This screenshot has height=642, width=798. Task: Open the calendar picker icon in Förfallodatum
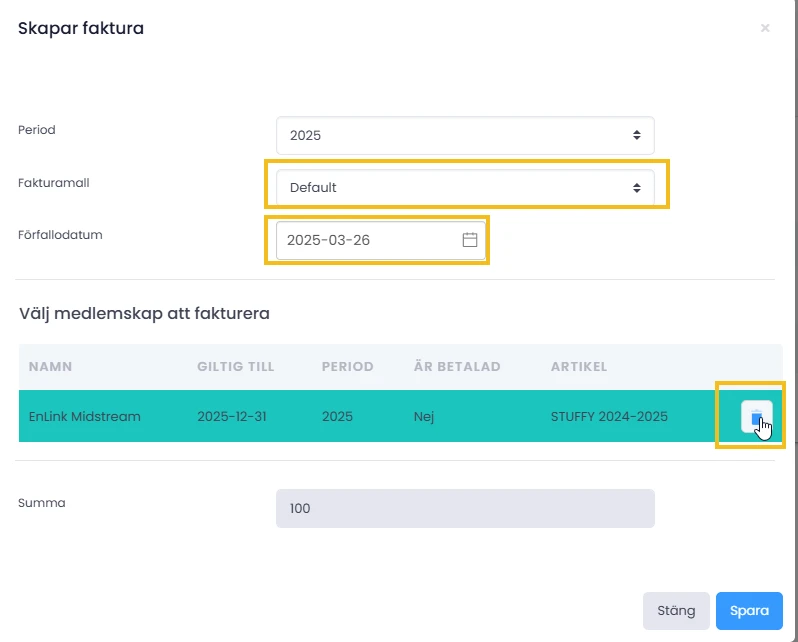470,240
